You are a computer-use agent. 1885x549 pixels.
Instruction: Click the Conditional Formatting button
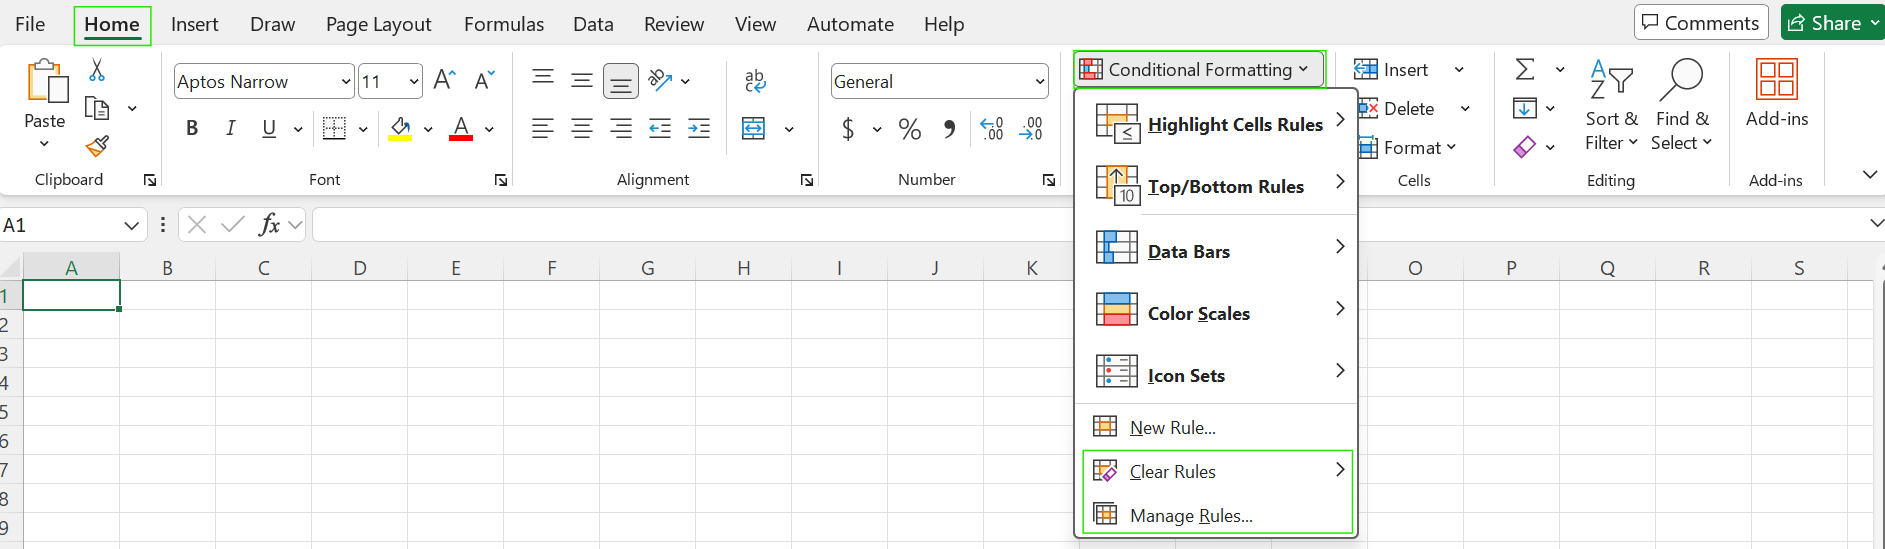(x=1199, y=69)
